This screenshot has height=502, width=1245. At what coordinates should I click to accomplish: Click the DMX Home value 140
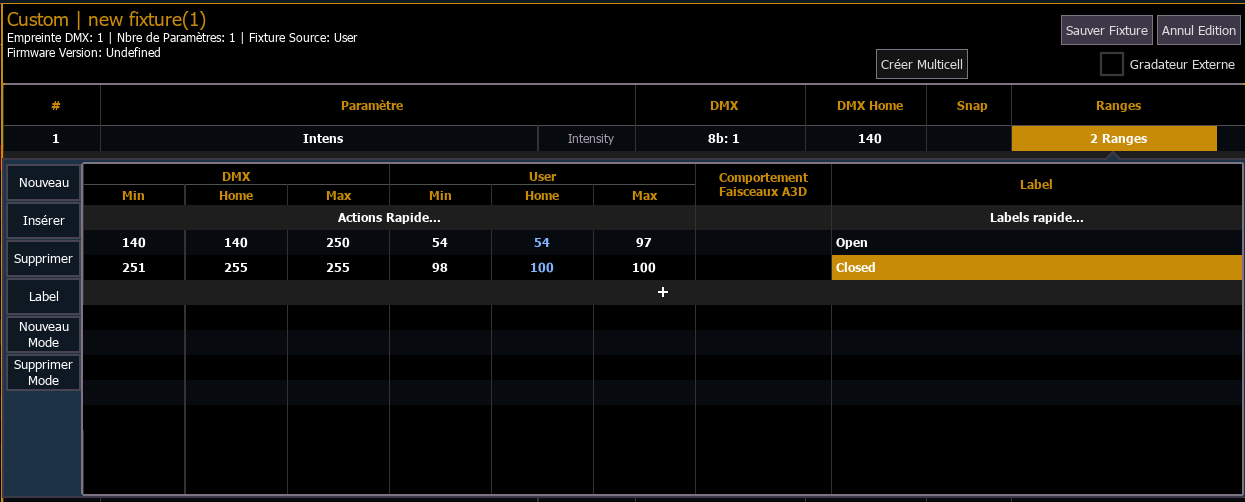(x=868, y=139)
